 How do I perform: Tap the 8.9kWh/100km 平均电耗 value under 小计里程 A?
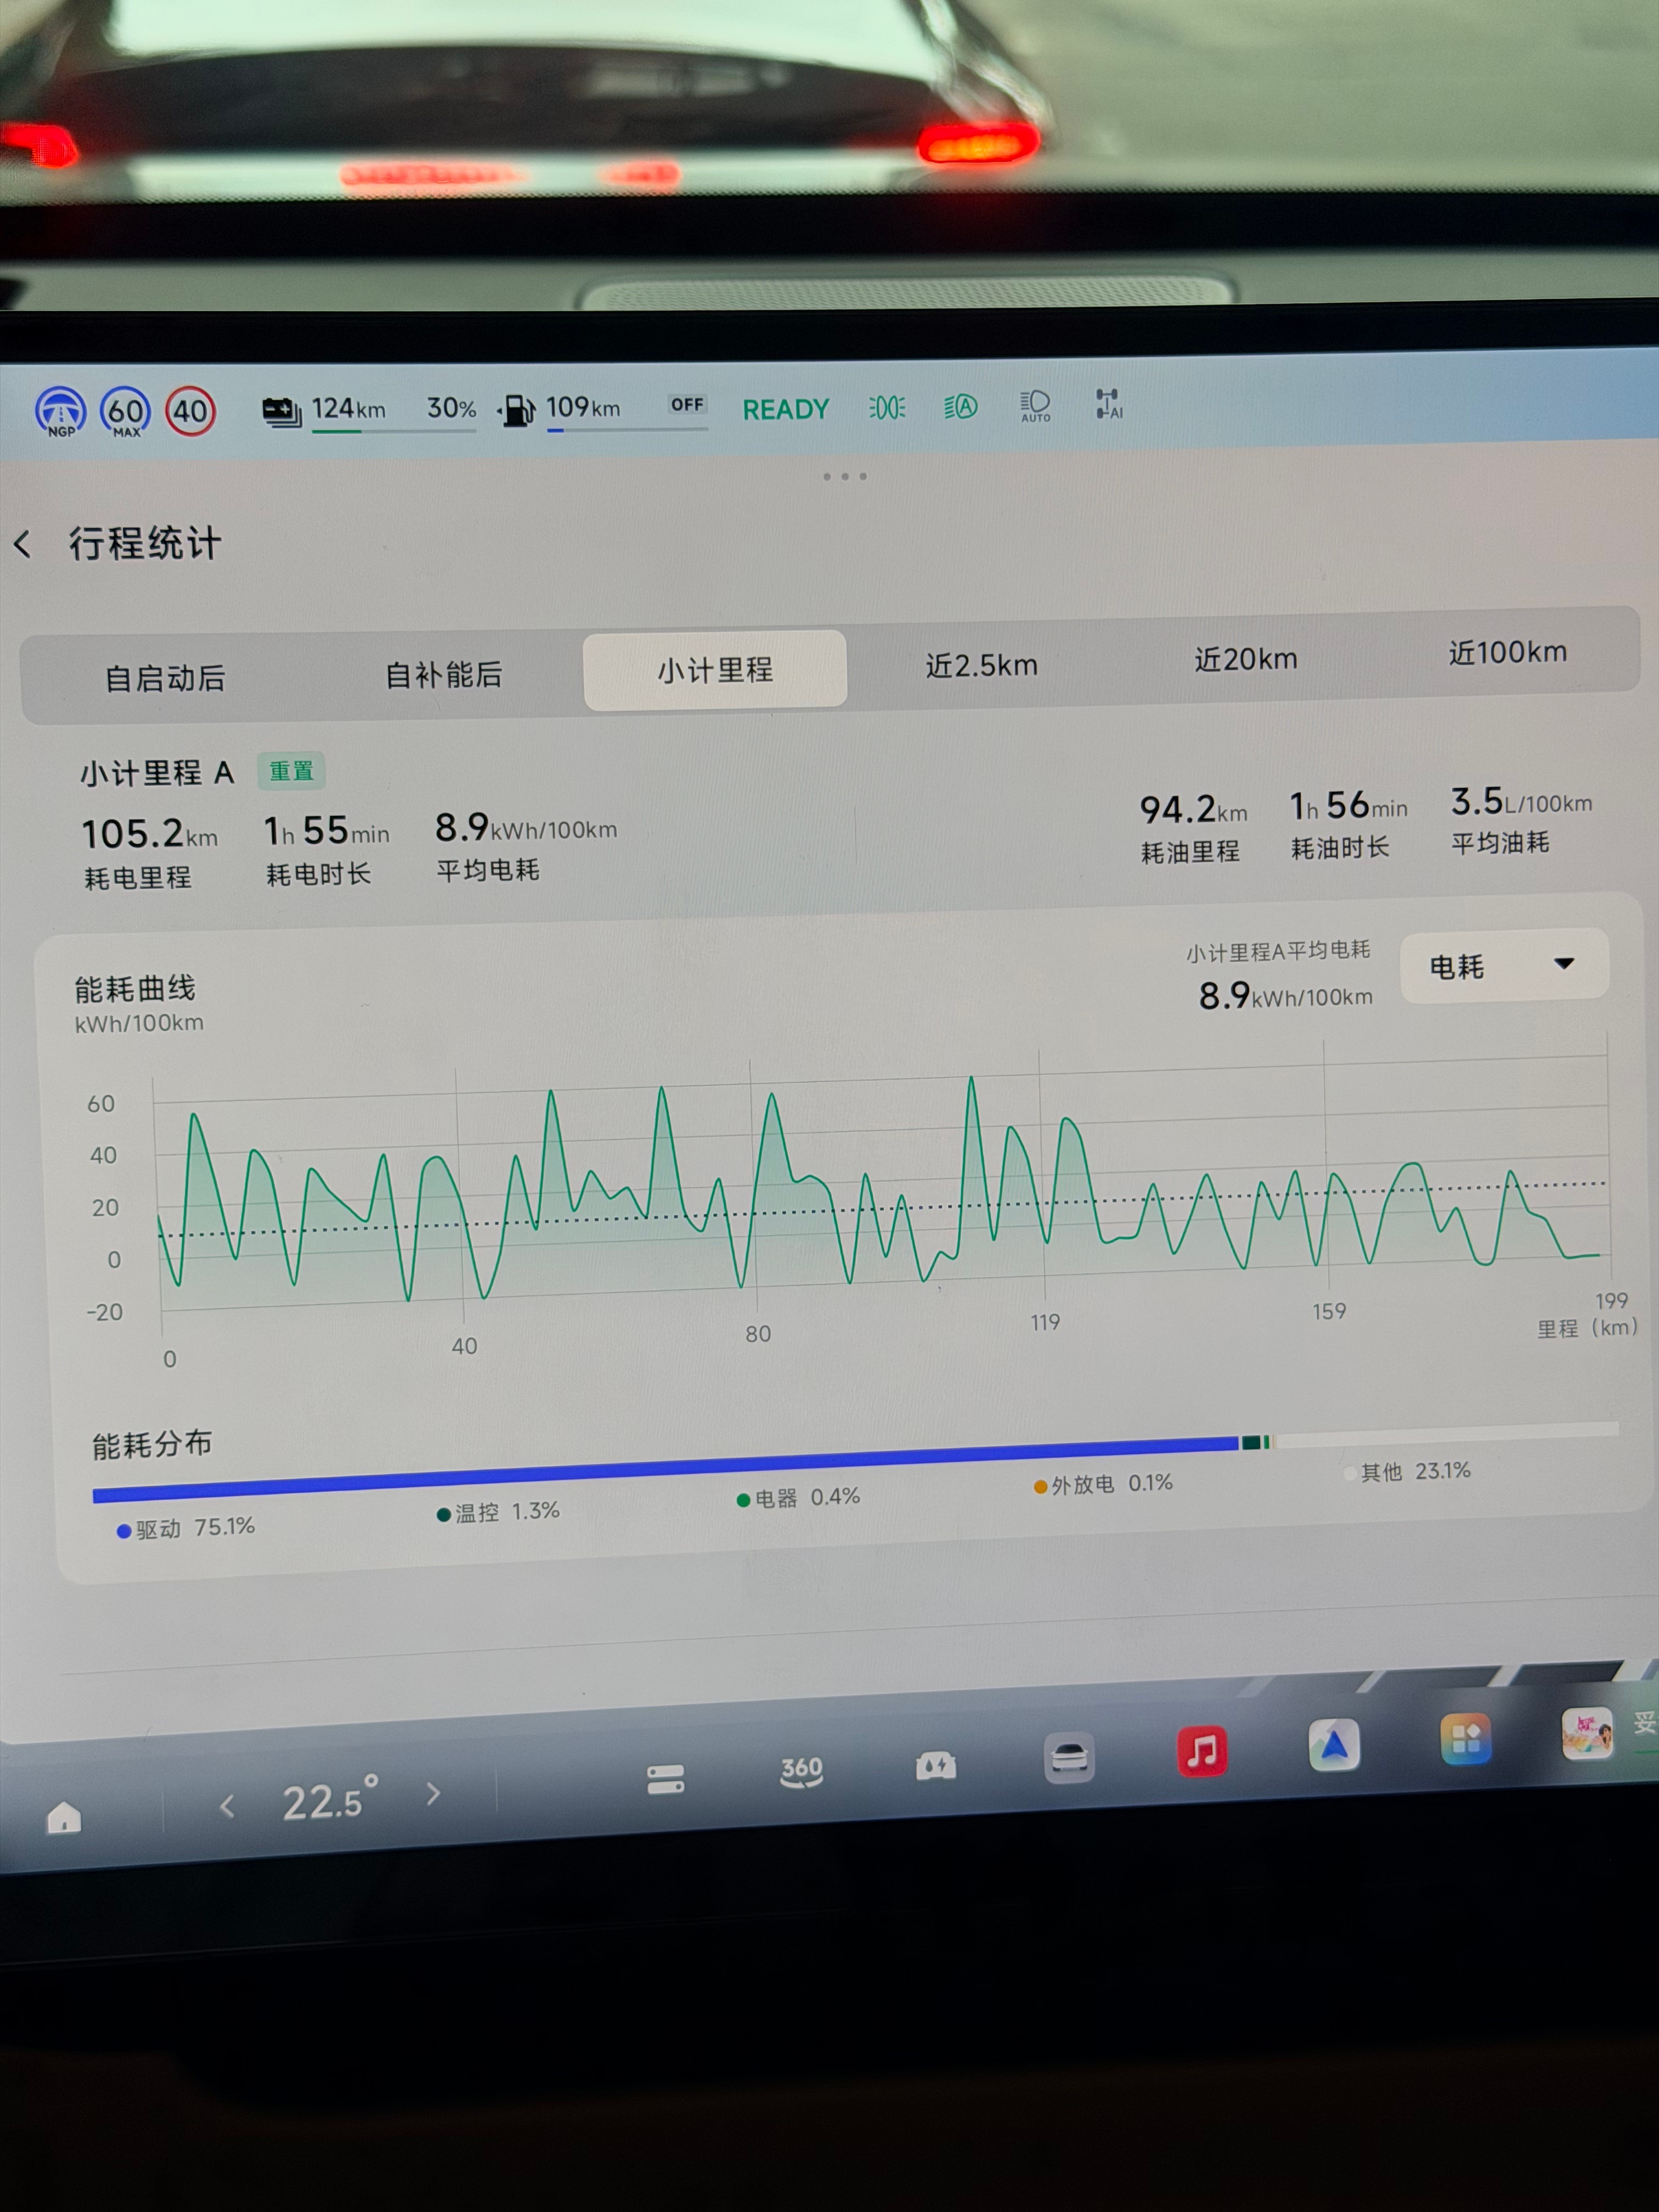click(526, 828)
